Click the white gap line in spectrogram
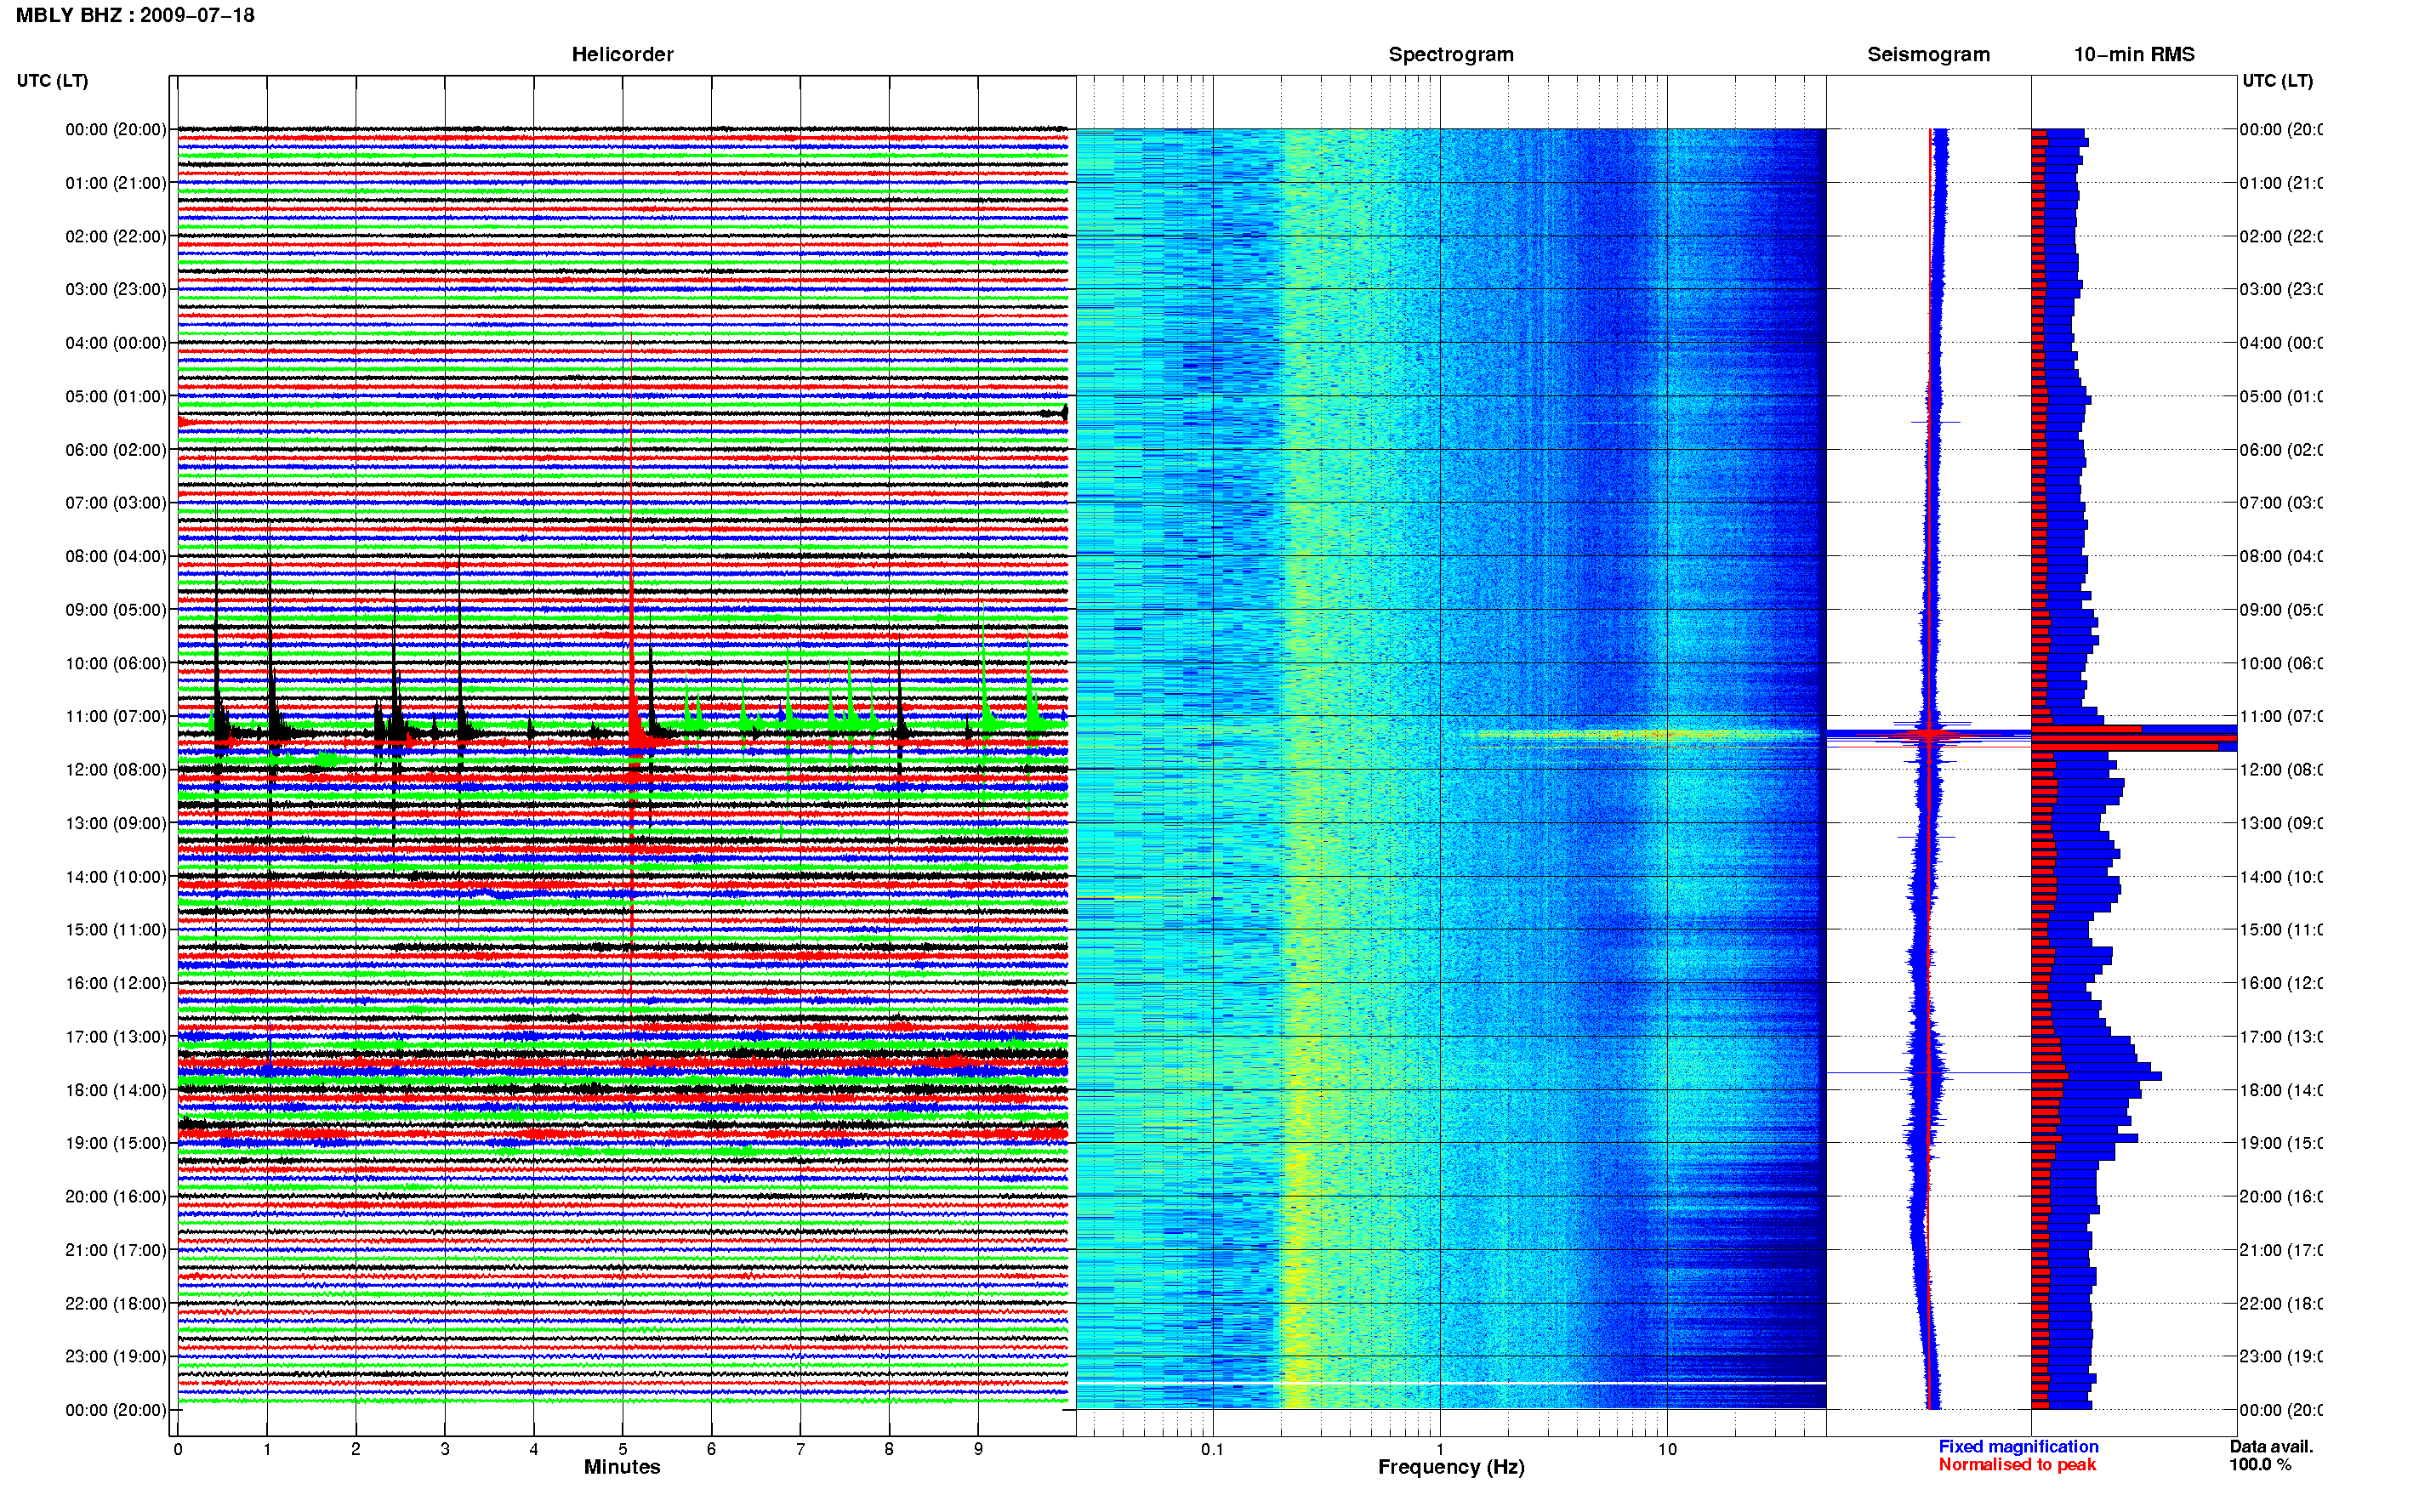The height and width of the screenshot is (1512, 2419). pos(1451,1383)
